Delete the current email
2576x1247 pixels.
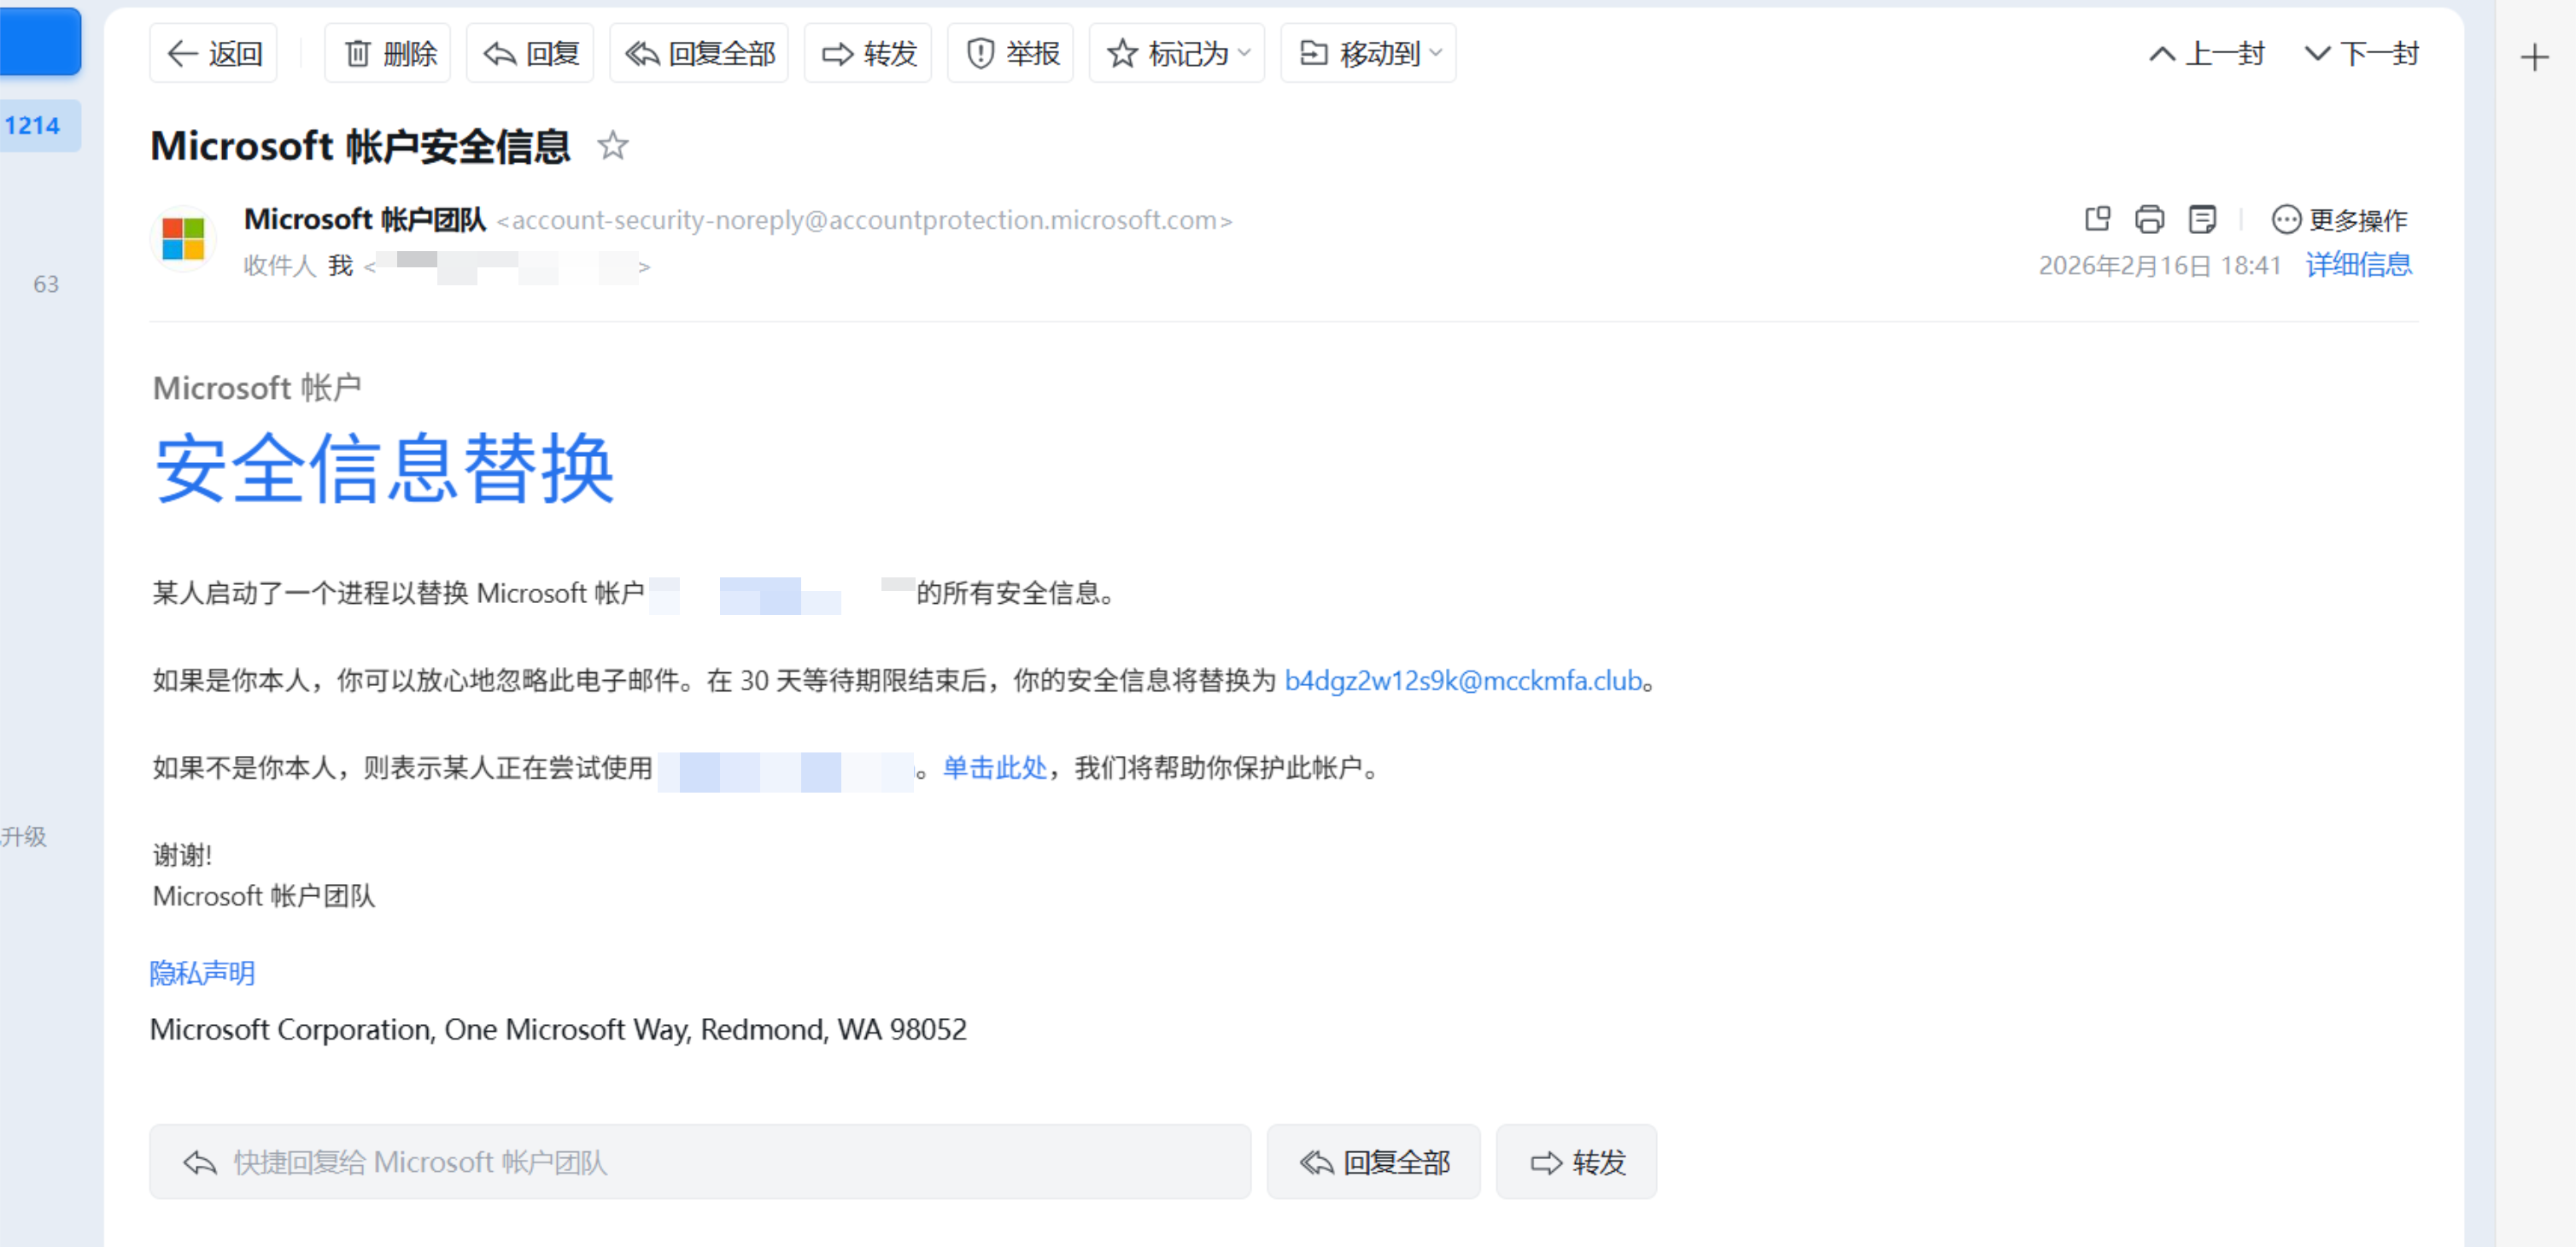pos(387,53)
